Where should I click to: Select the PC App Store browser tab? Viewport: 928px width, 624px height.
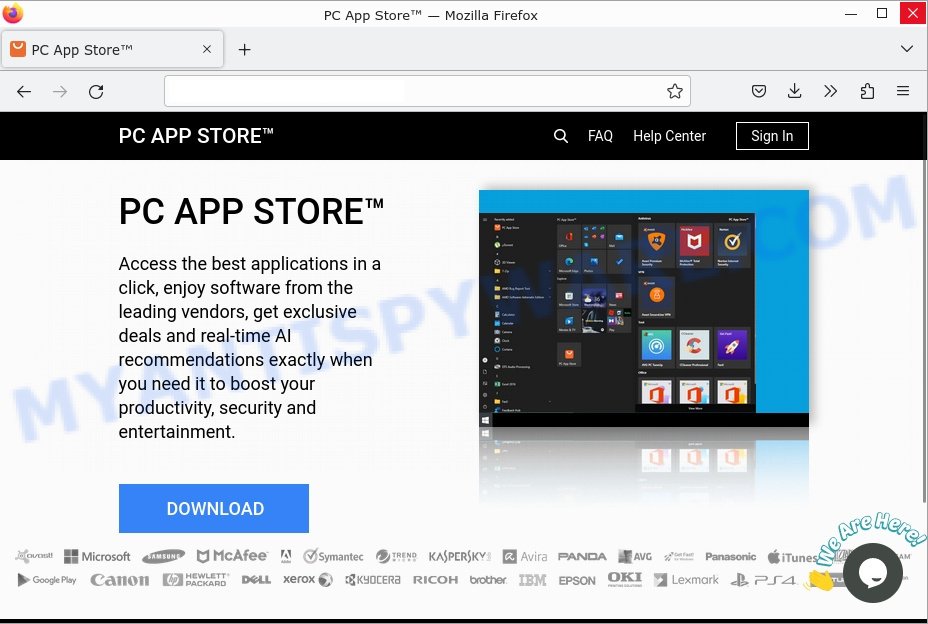[x=112, y=50]
